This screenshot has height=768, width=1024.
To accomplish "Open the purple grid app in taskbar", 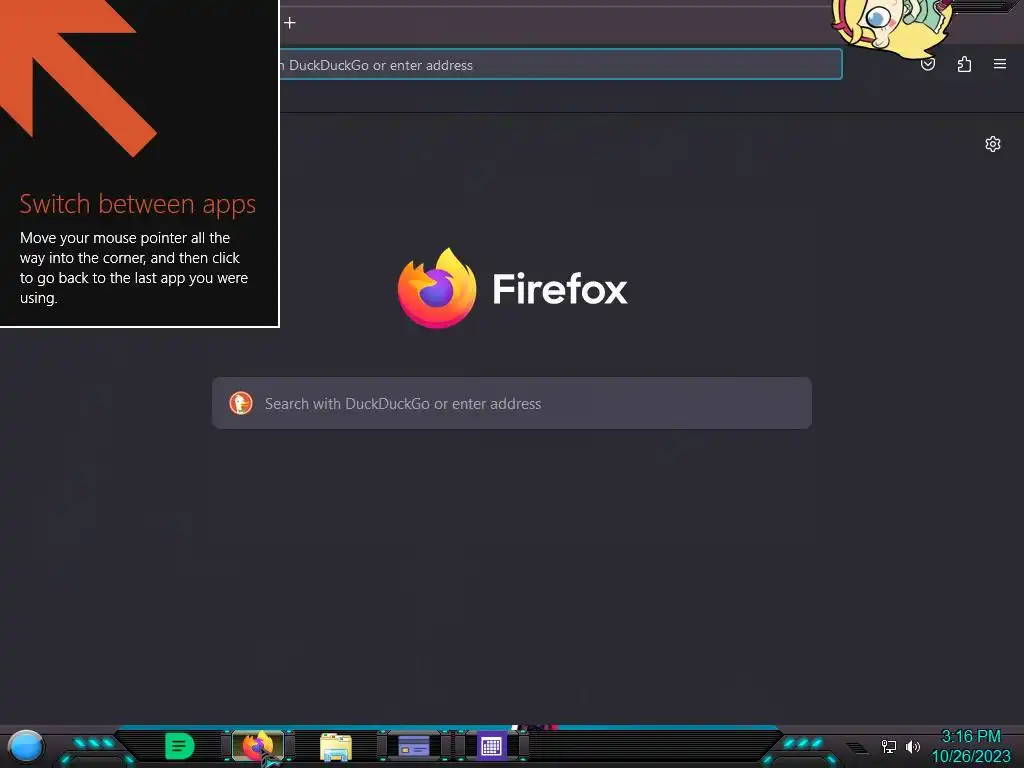I will tap(491, 746).
